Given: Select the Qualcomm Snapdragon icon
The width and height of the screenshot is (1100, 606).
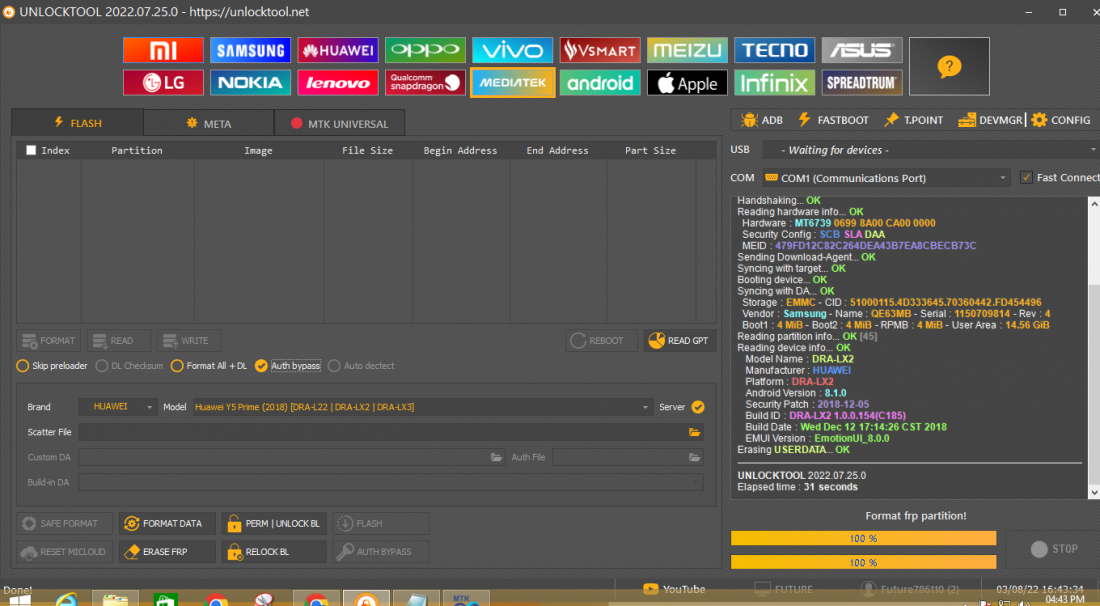Looking at the screenshot, I should (425, 83).
